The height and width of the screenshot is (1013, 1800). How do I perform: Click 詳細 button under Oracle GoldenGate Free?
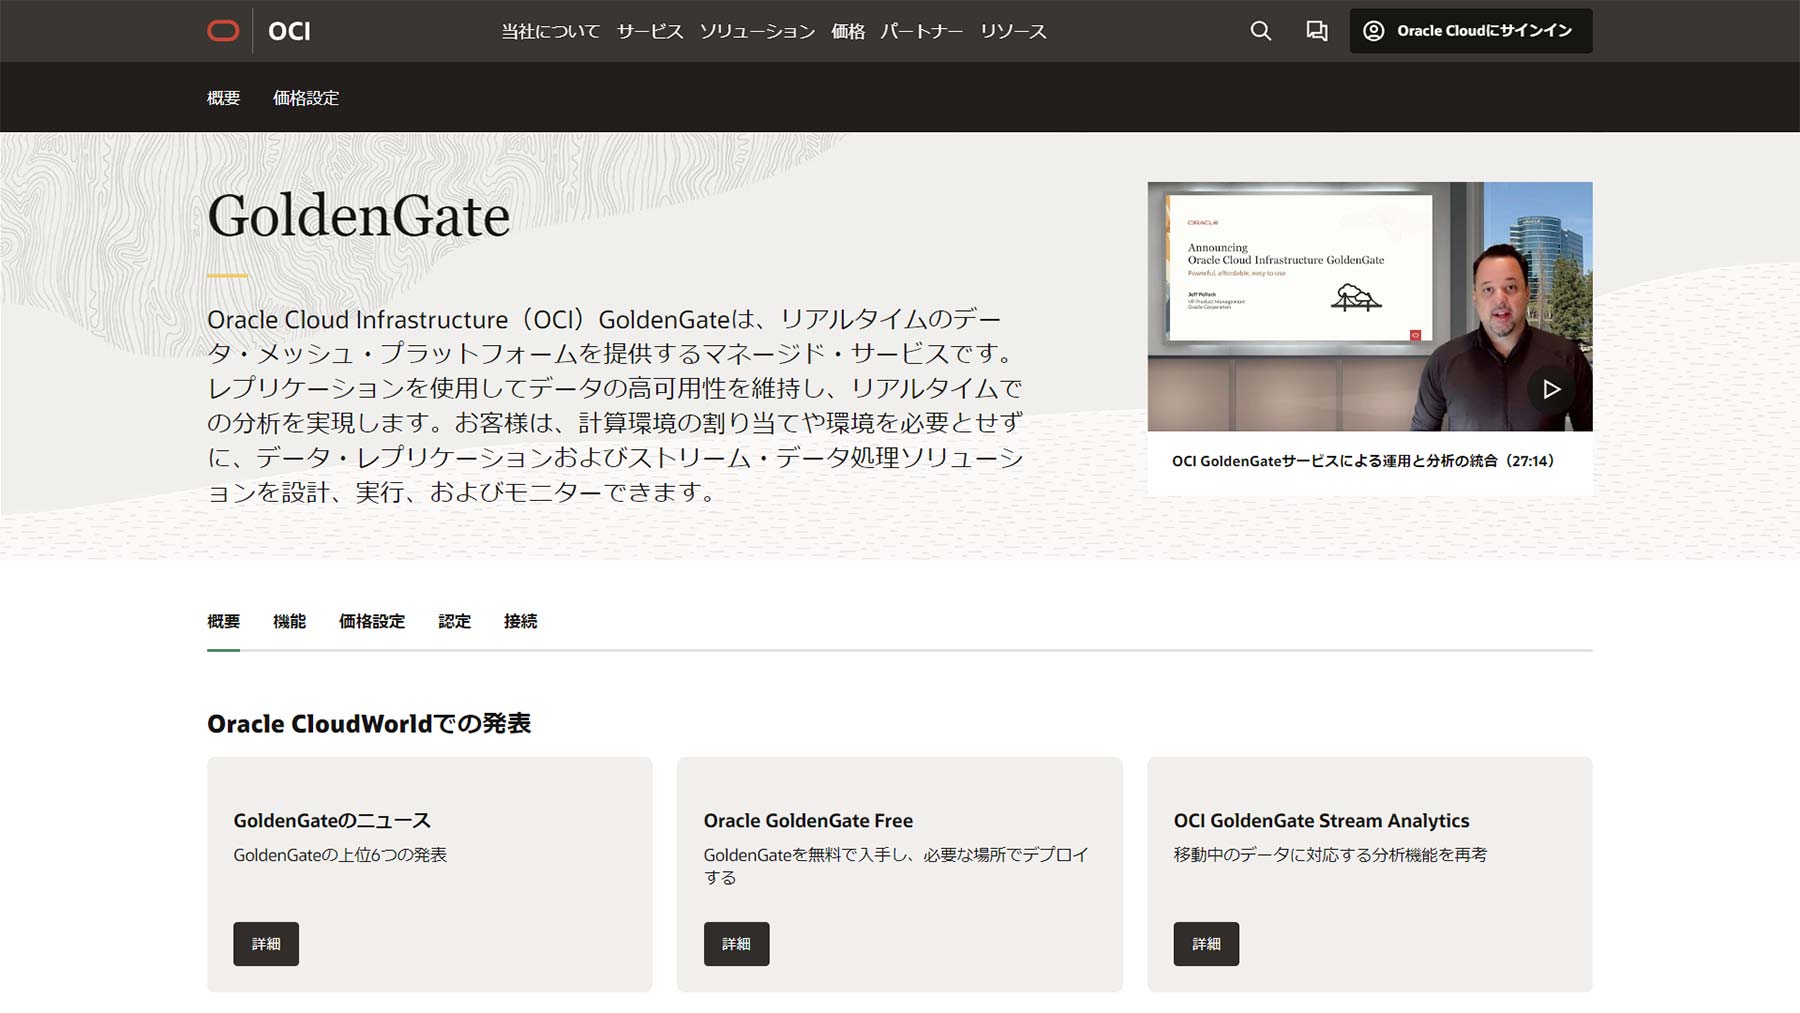point(736,944)
